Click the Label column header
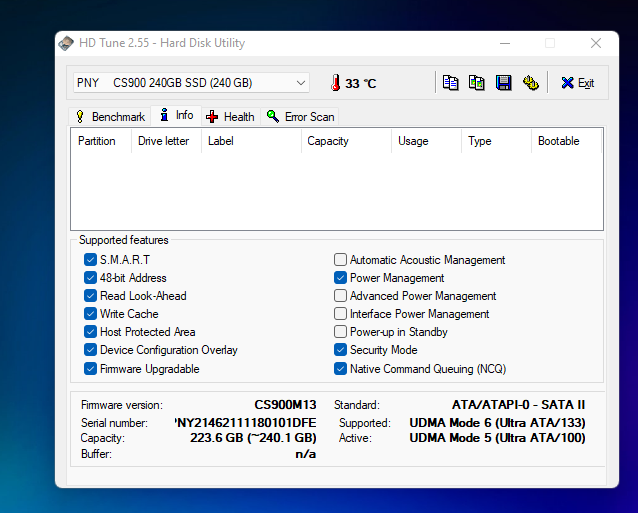Screen dimensions: 638x513 tap(251, 141)
